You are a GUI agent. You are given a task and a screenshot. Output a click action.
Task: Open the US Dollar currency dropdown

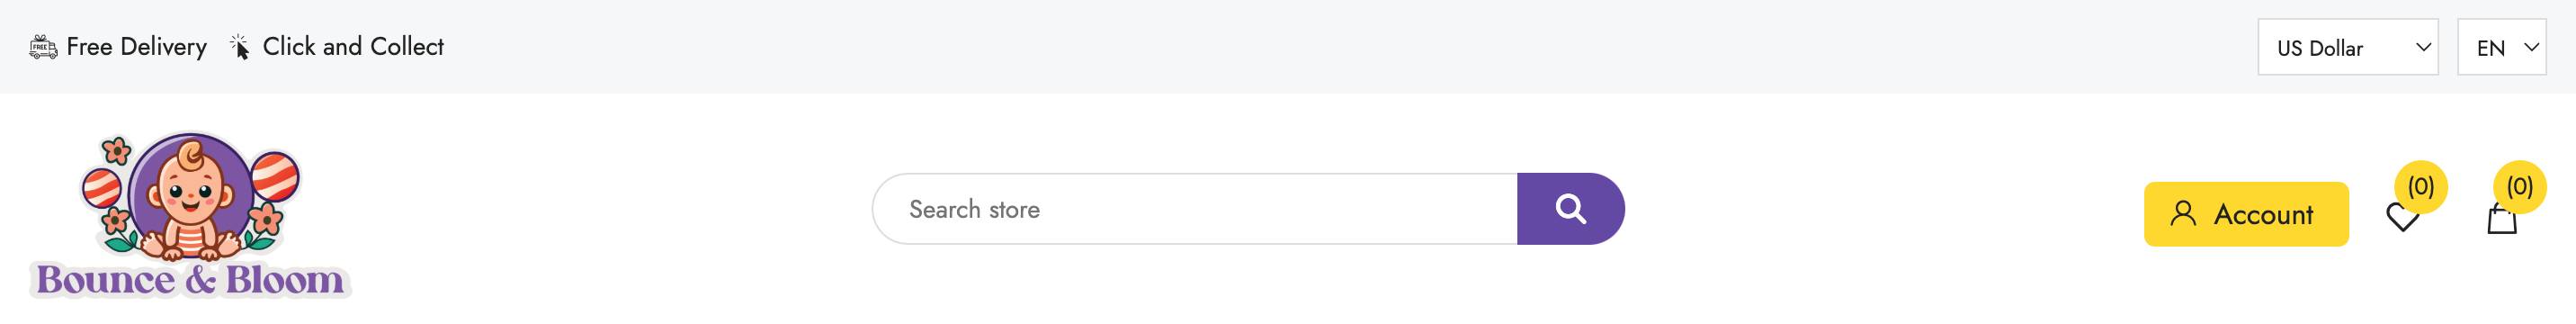tap(2348, 47)
